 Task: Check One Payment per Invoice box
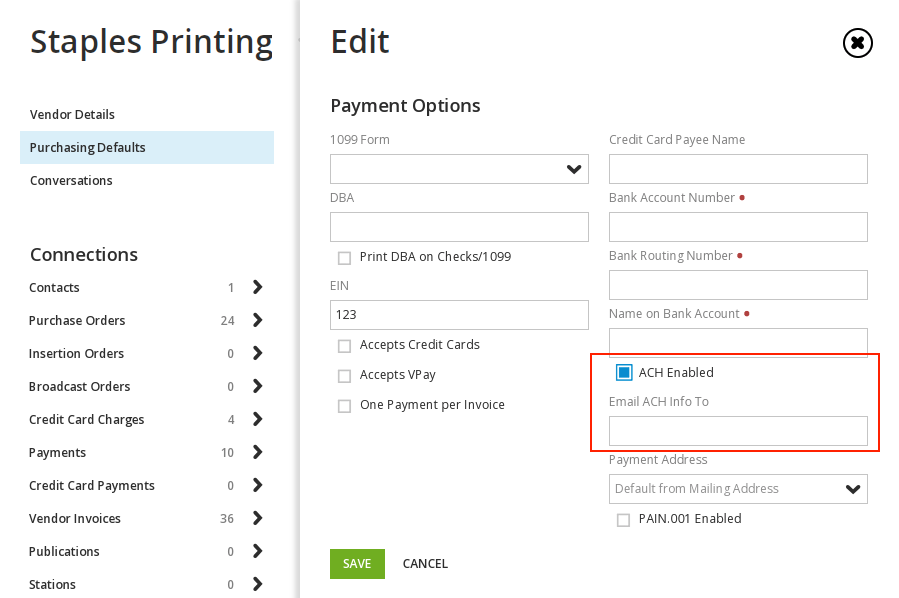coord(344,406)
